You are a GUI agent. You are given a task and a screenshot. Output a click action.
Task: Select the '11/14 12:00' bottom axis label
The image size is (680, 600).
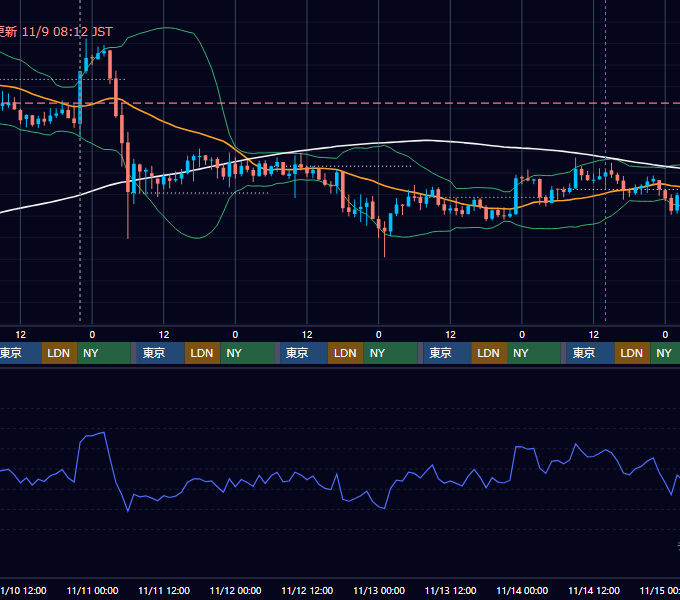[594, 590]
